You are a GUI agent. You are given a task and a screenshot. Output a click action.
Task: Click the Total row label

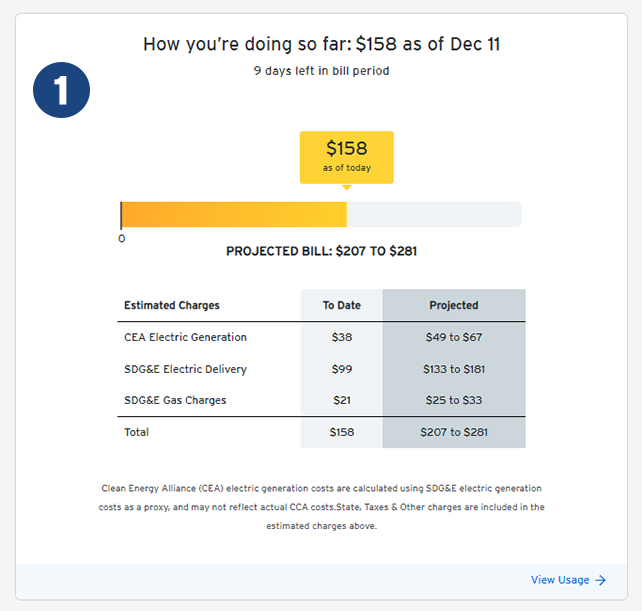point(136,432)
